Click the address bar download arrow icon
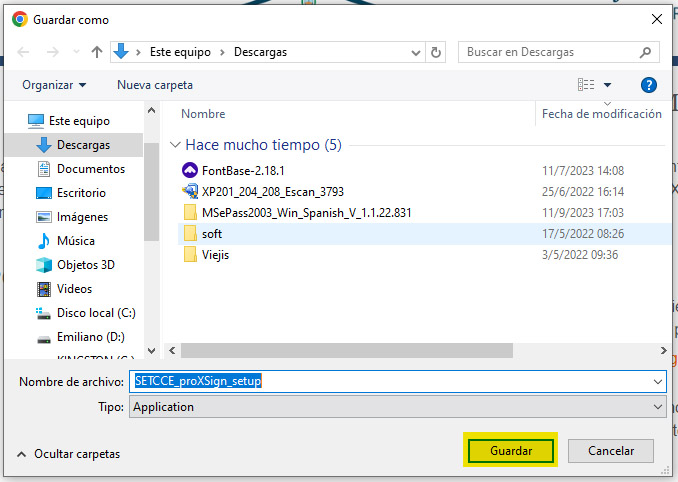Viewport: 678px width, 482px height. (x=121, y=52)
